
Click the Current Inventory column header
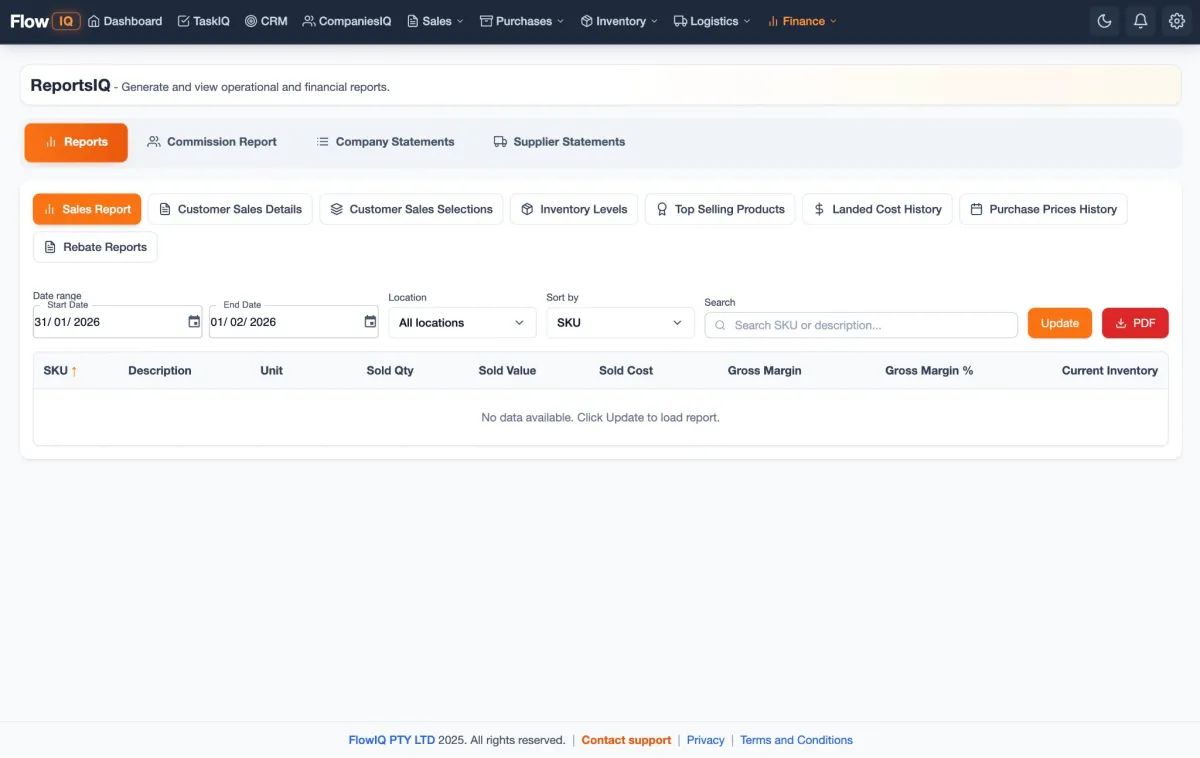coord(1110,371)
